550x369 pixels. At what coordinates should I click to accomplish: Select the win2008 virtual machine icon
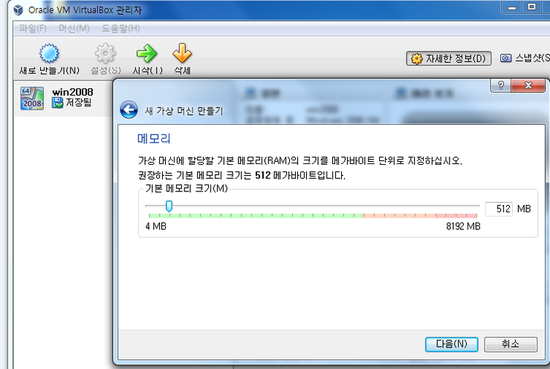click(x=32, y=98)
